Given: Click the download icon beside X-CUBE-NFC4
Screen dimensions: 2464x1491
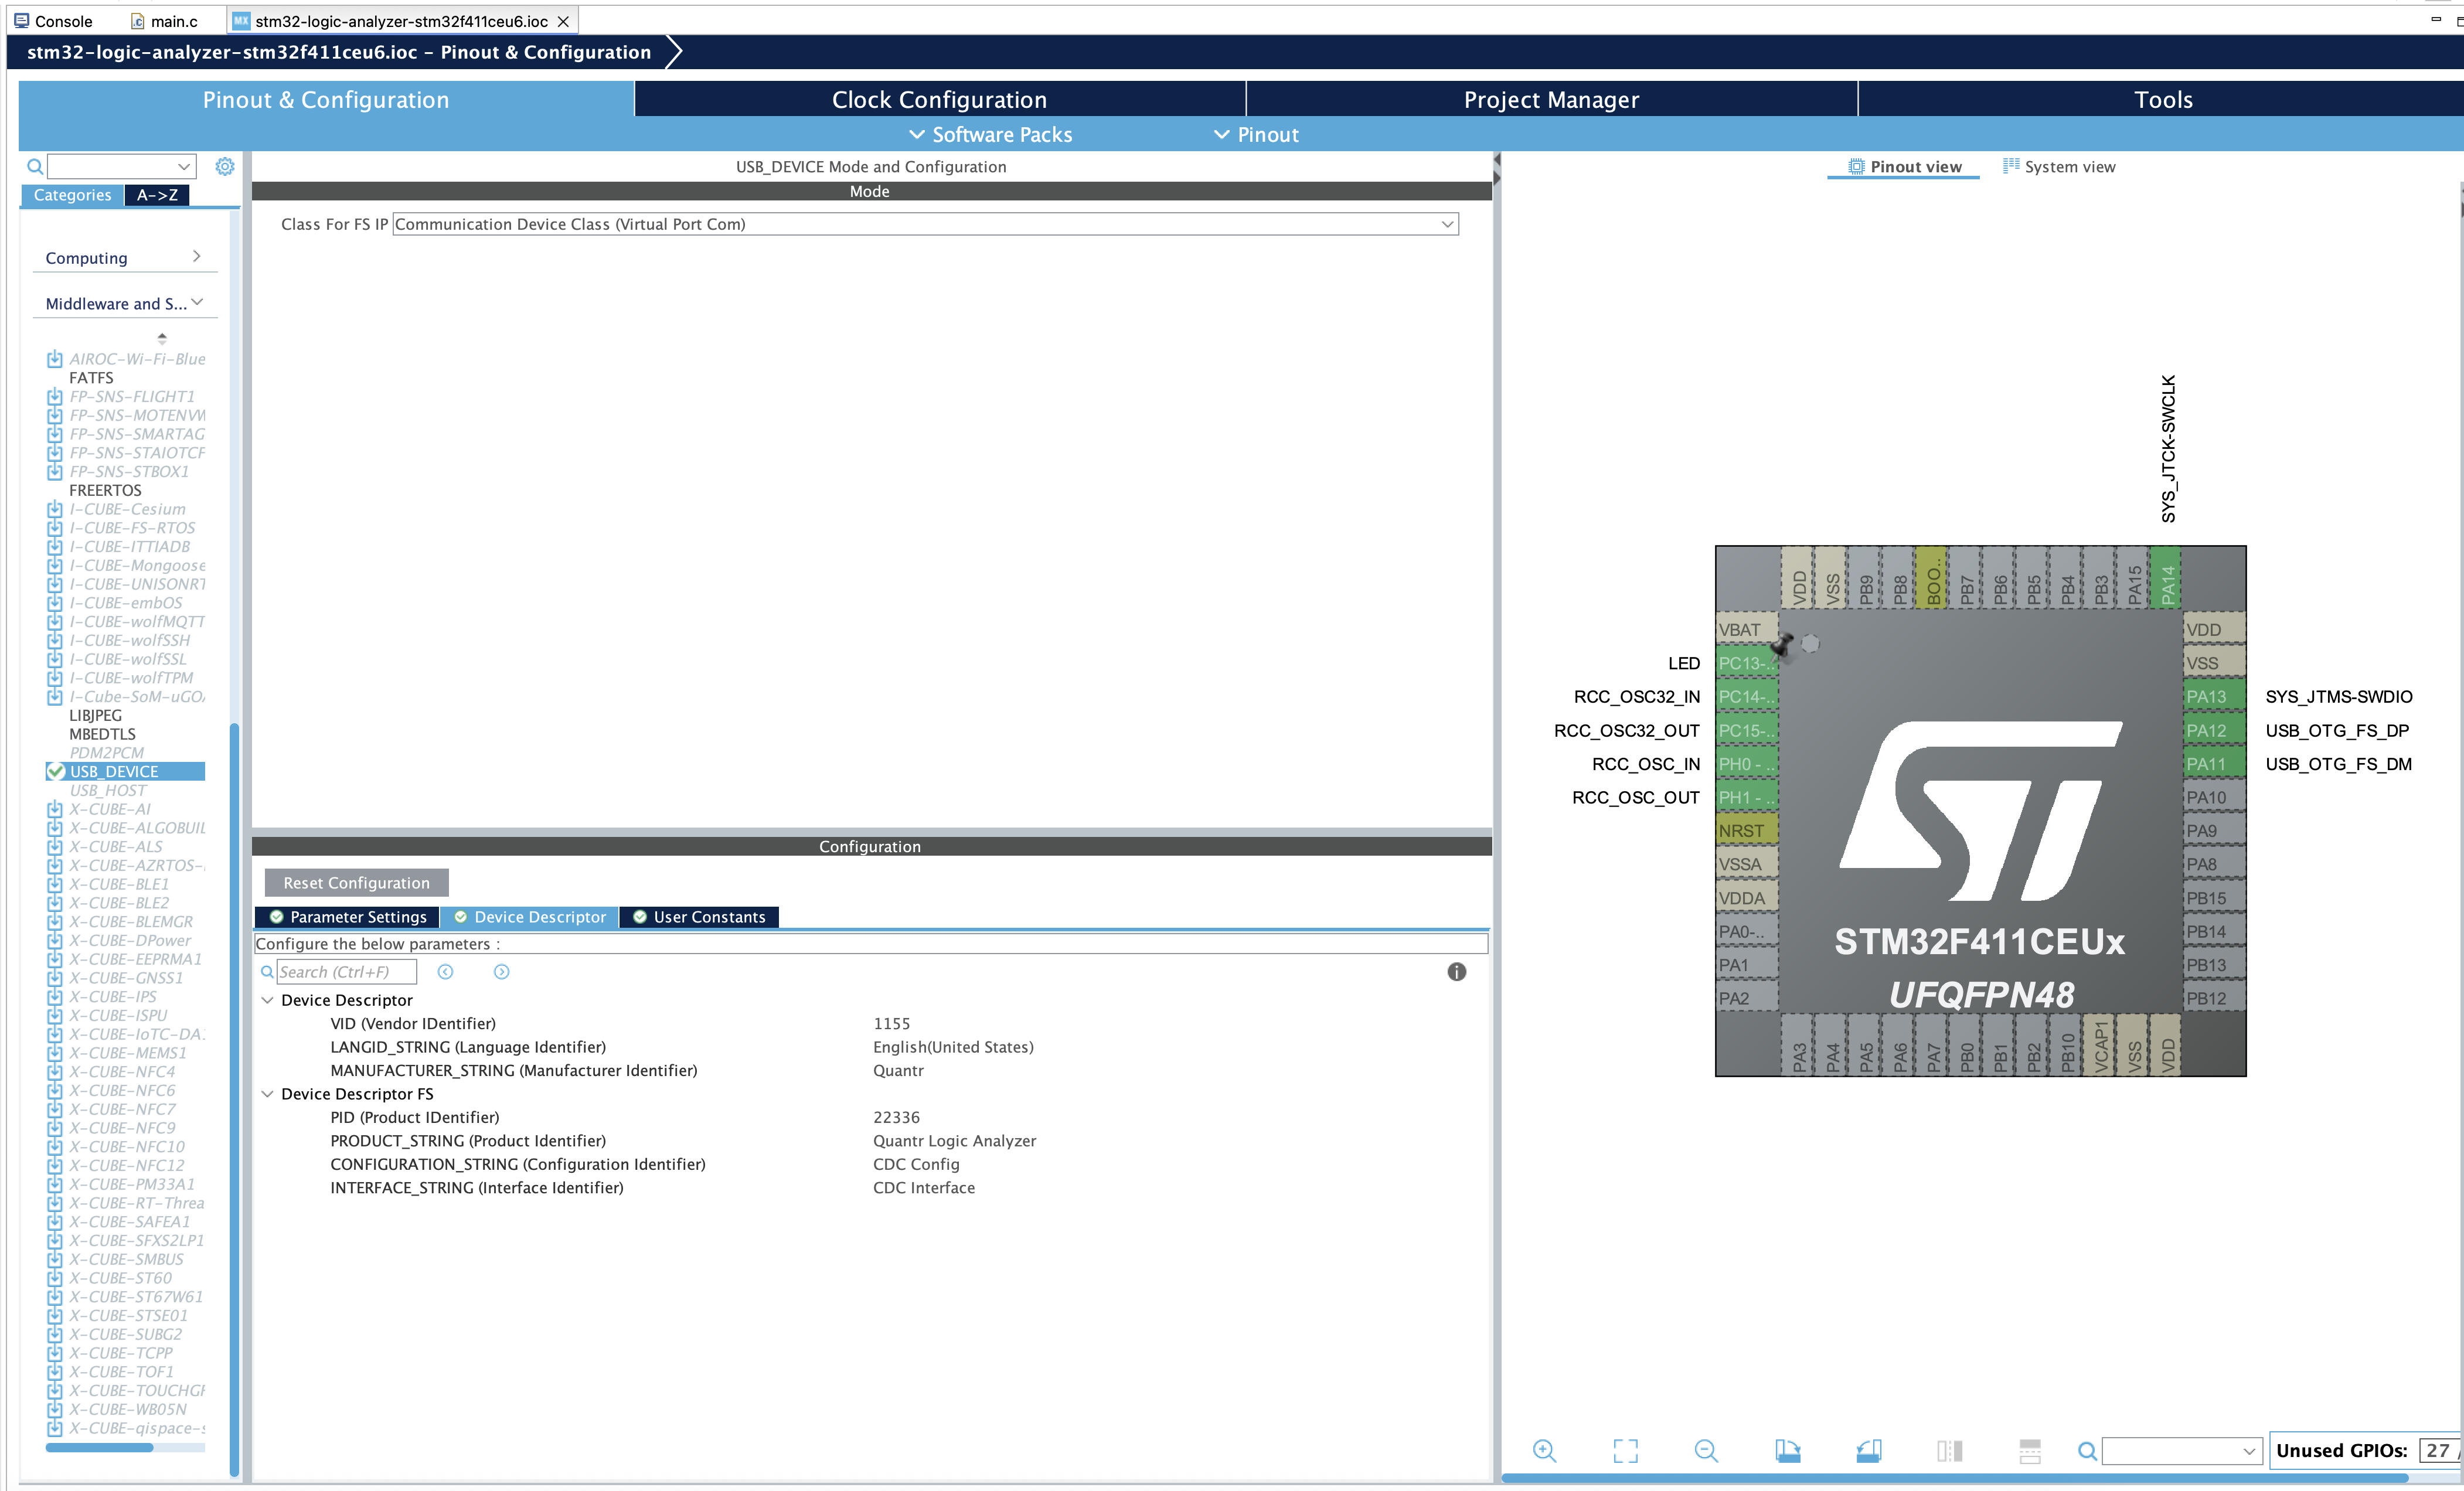Looking at the screenshot, I should 55,1072.
